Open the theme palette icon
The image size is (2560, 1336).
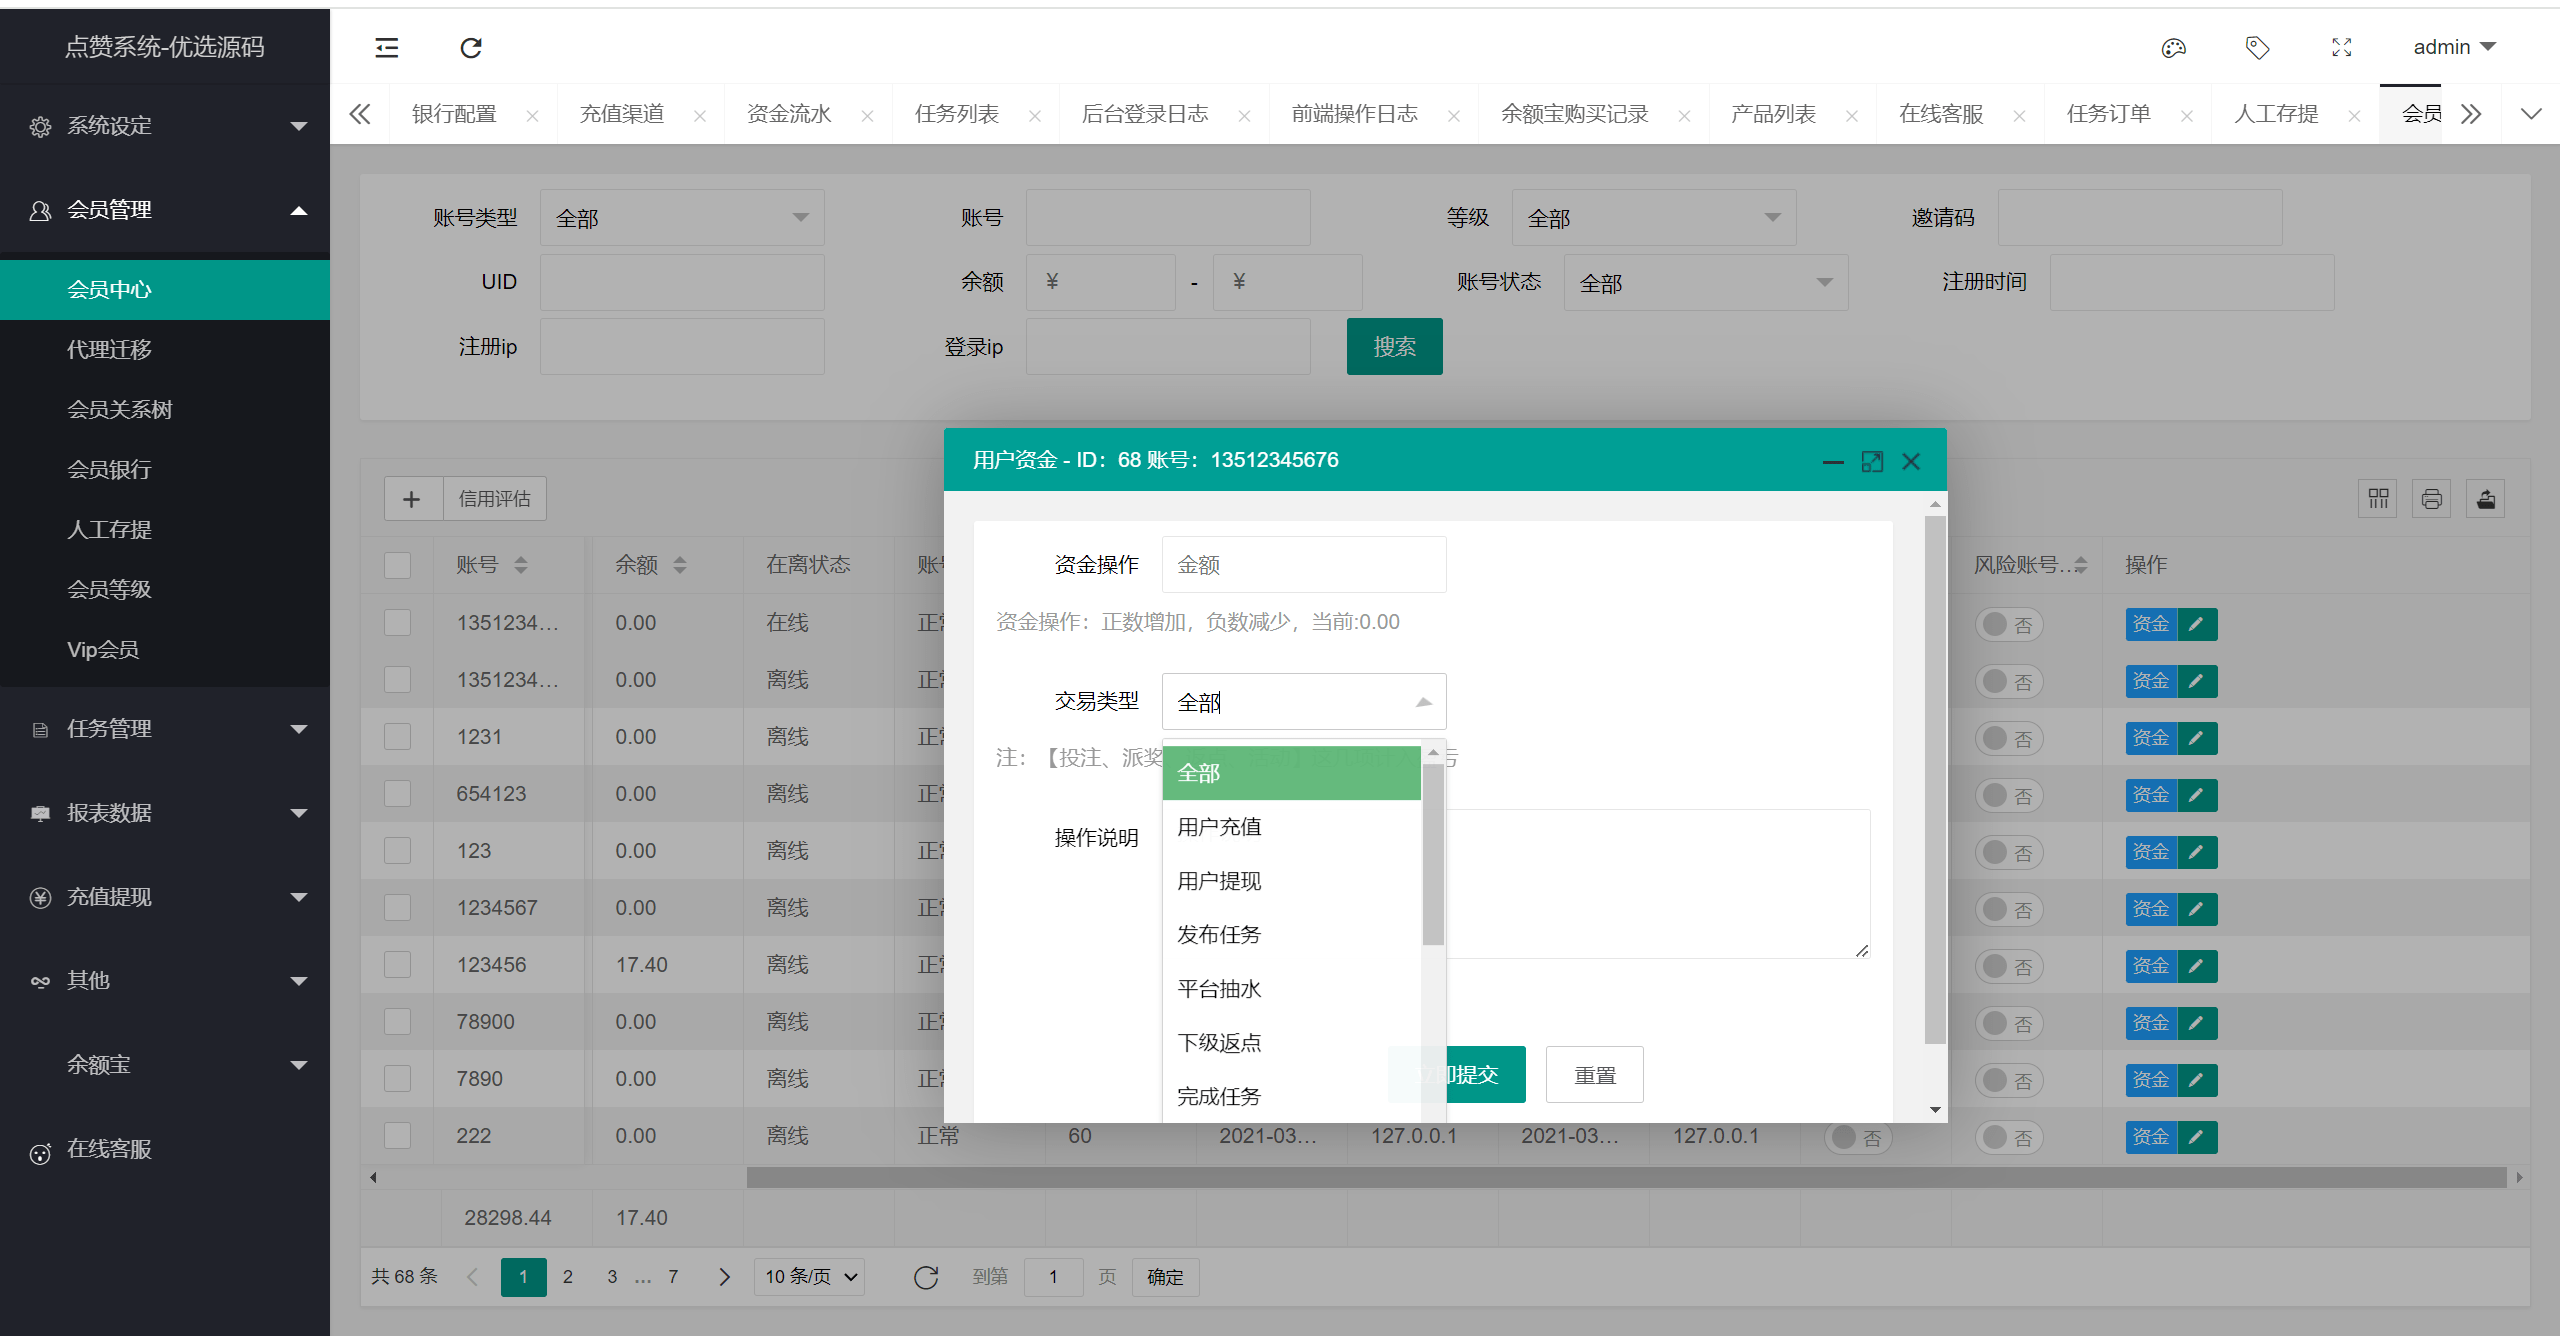point(2173,48)
